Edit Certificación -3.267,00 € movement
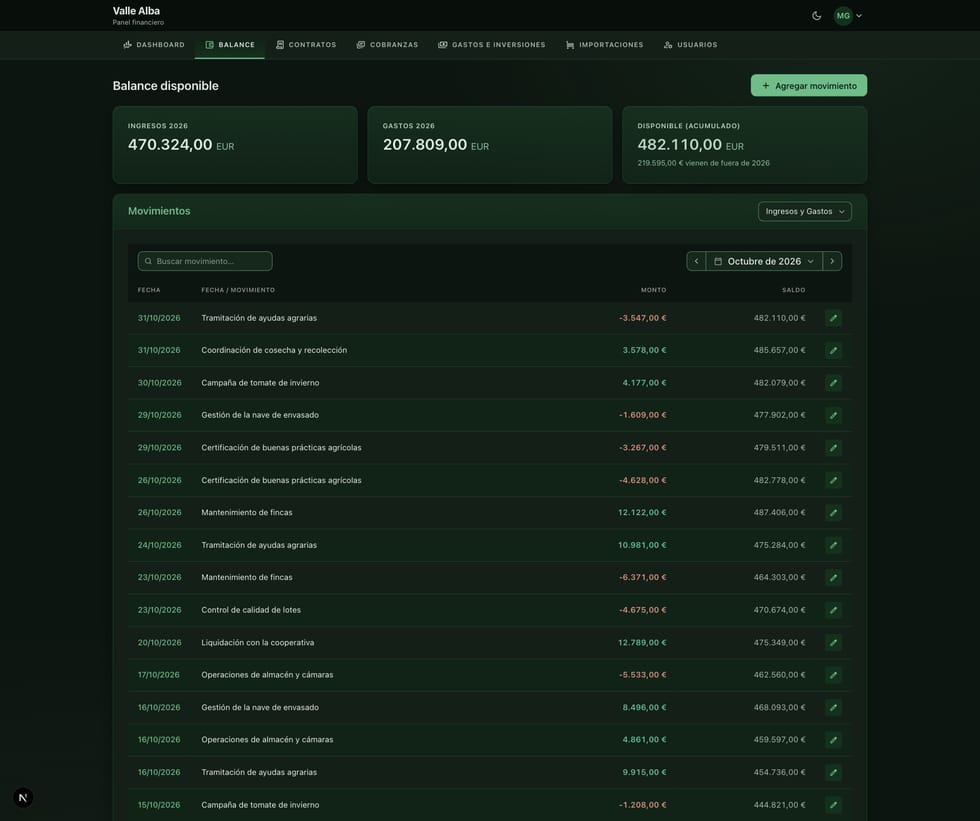 [833, 448]
